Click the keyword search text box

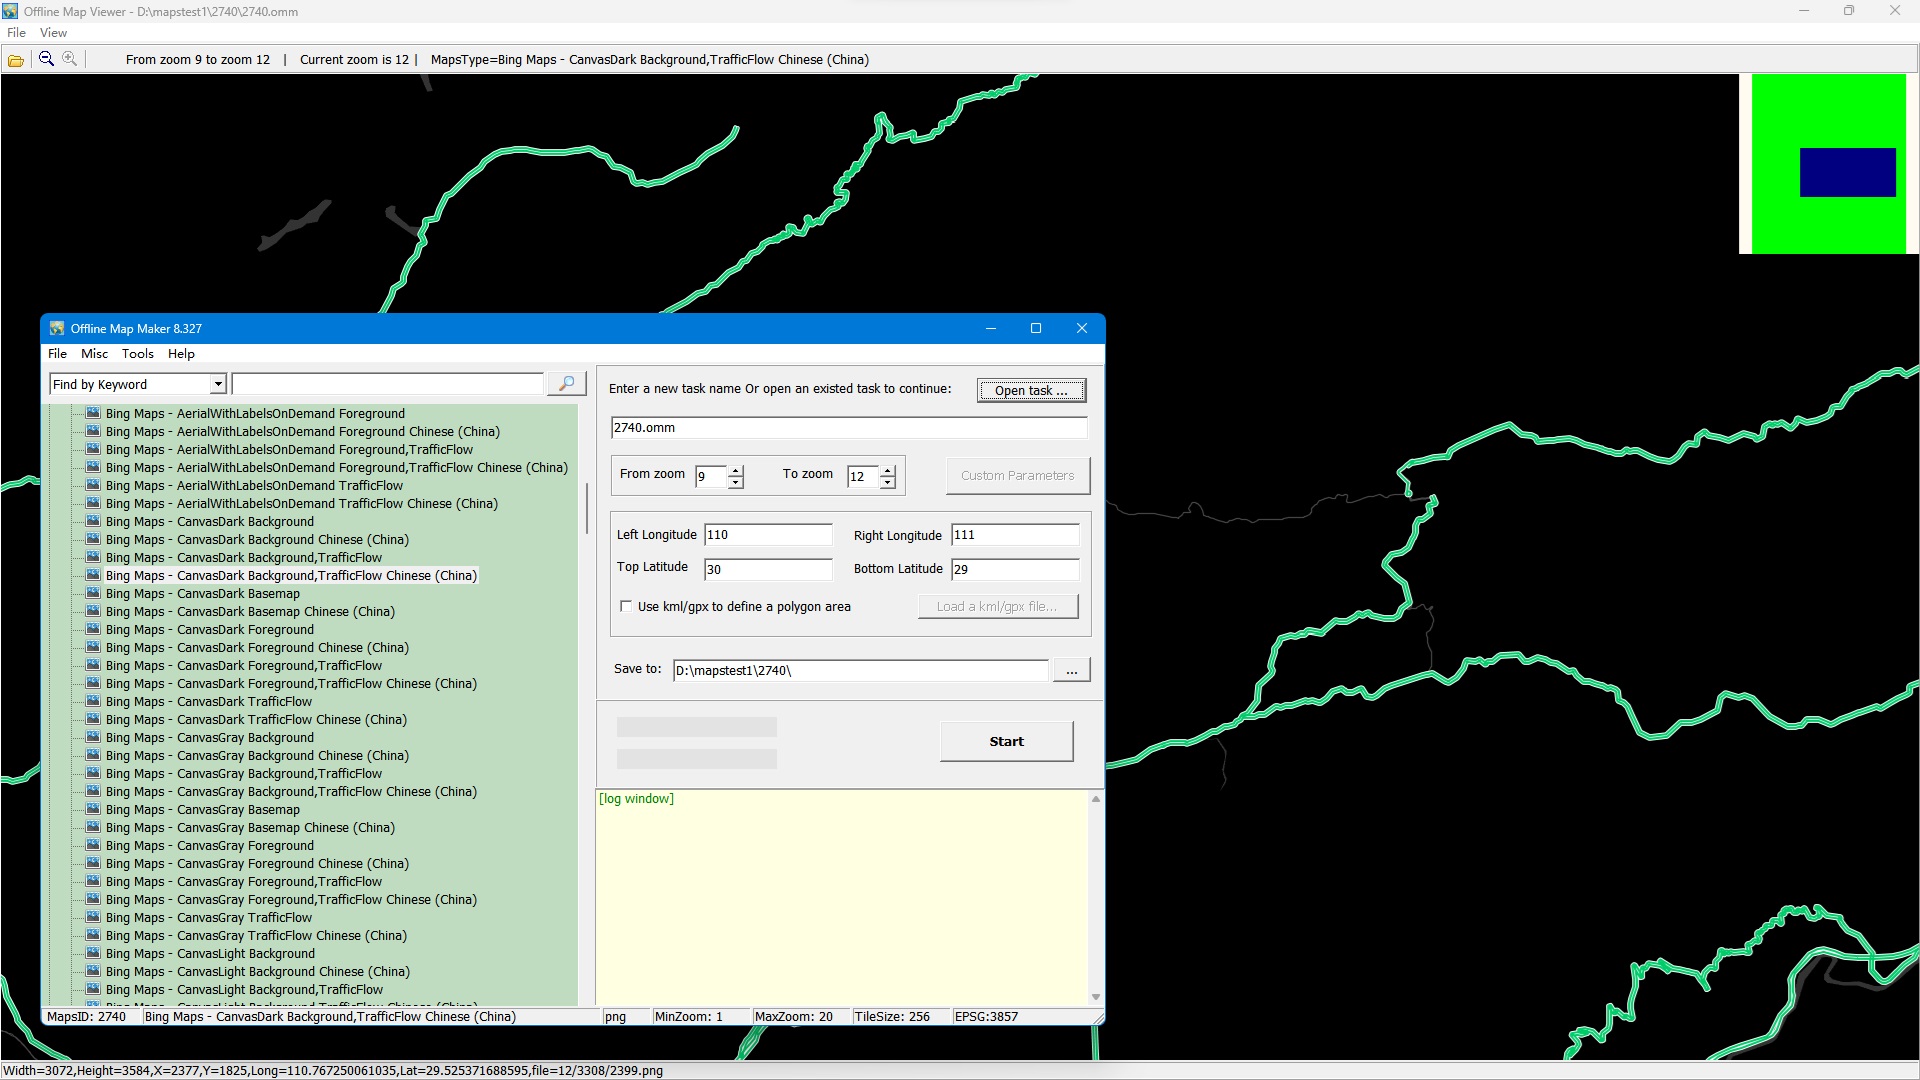(x=388, y=384)
